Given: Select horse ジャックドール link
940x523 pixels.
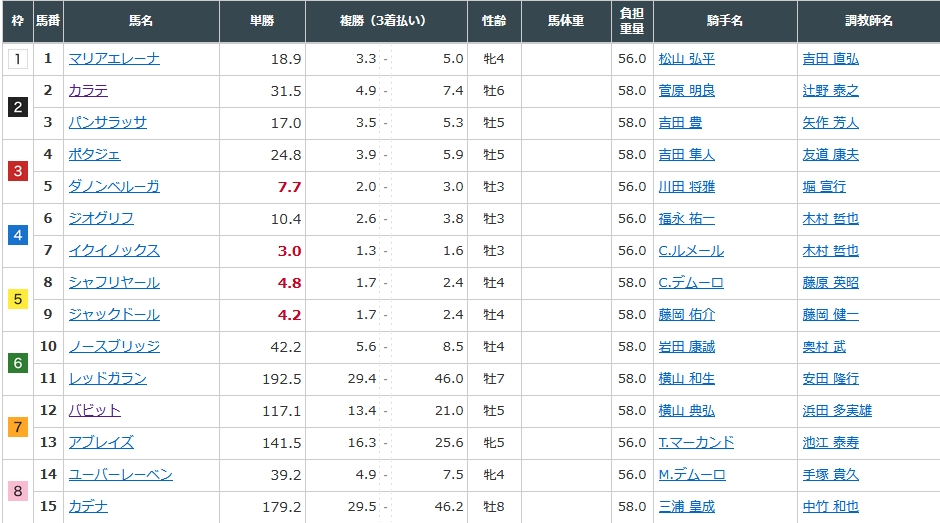Looking at the screenshot, I should pyautogui.click(x=114, y=315).
